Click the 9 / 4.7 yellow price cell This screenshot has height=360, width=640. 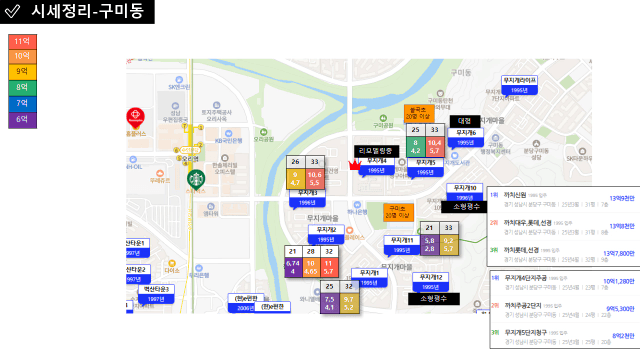point(295,179)
